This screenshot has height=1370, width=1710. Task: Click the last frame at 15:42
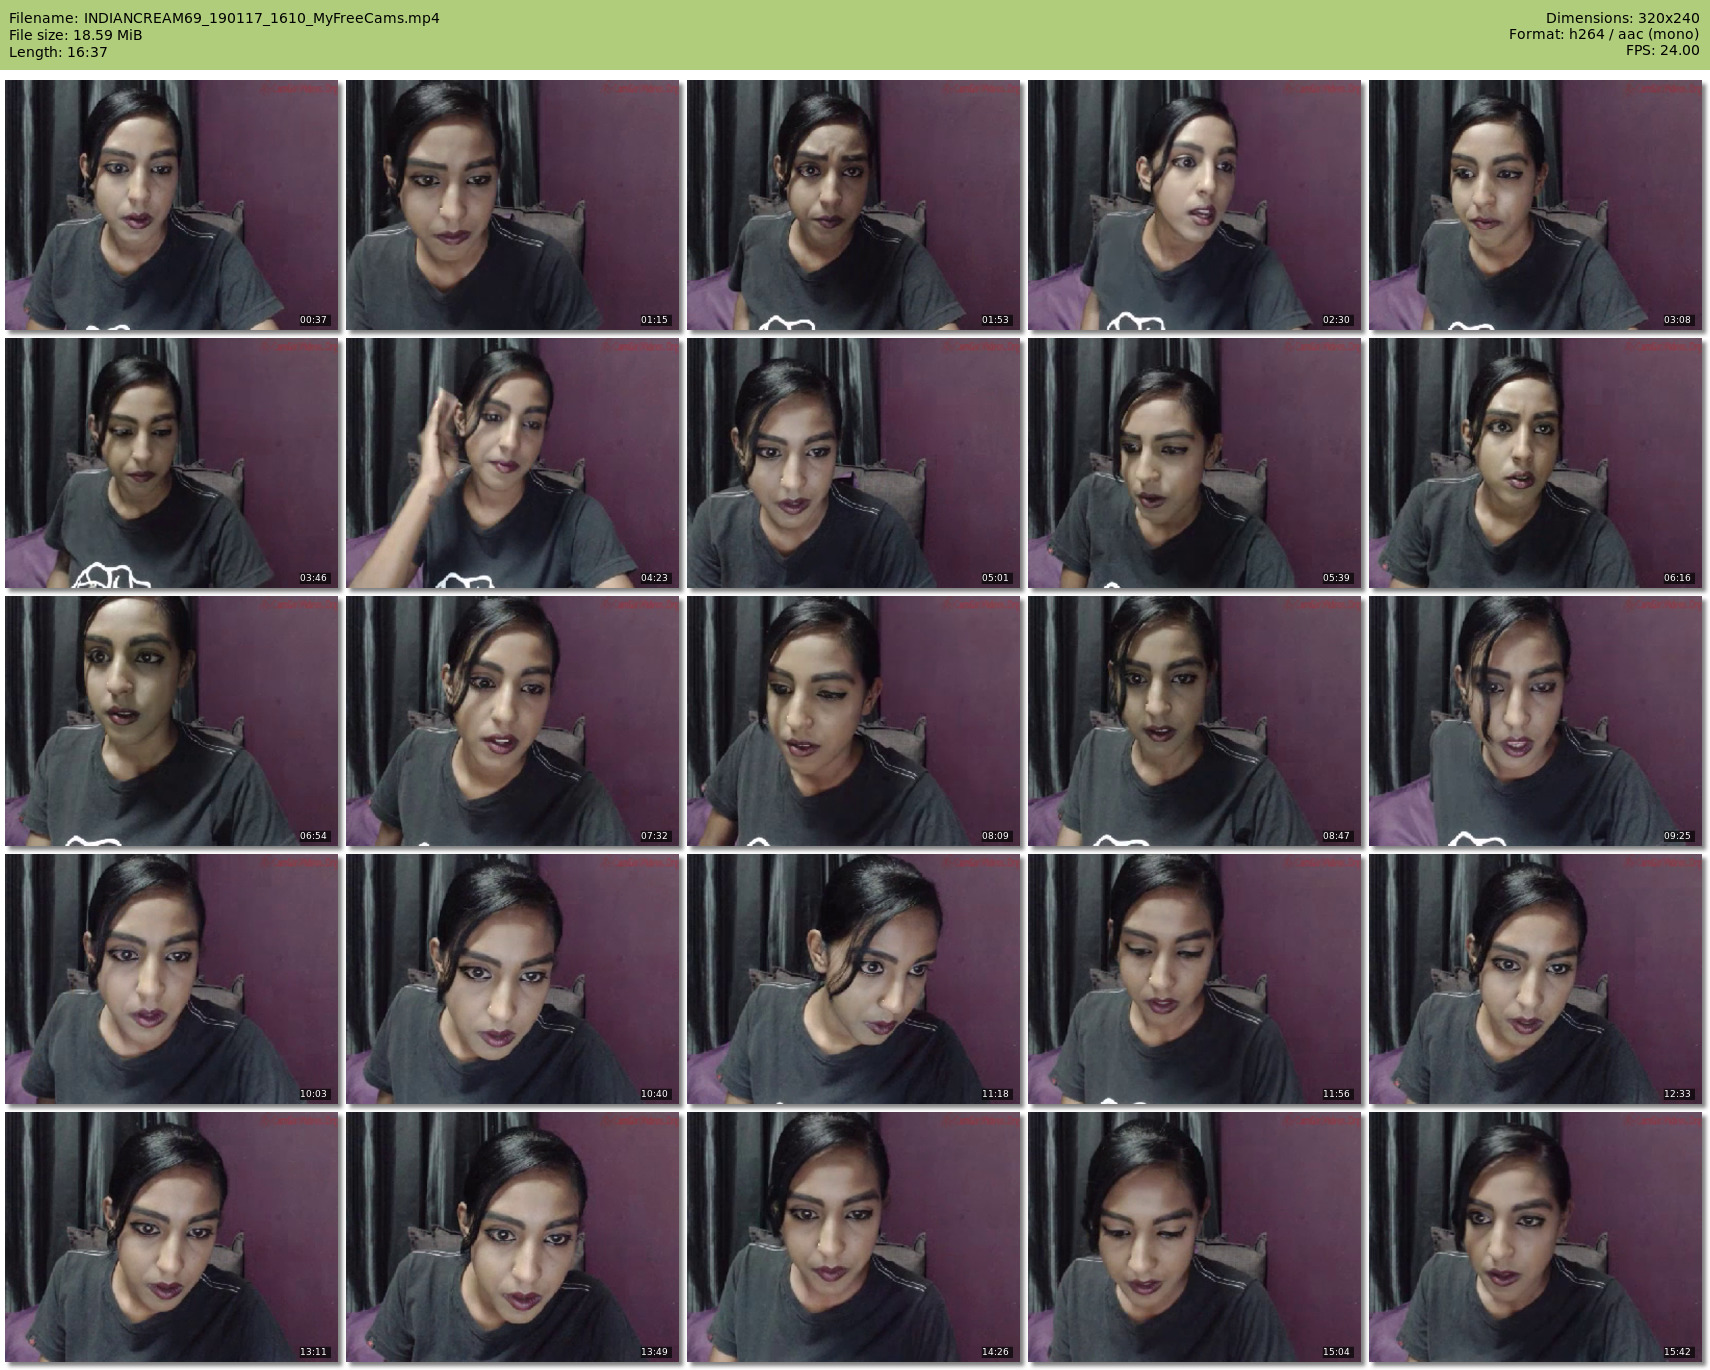pyautogui.click(x=1535, y=1237)
